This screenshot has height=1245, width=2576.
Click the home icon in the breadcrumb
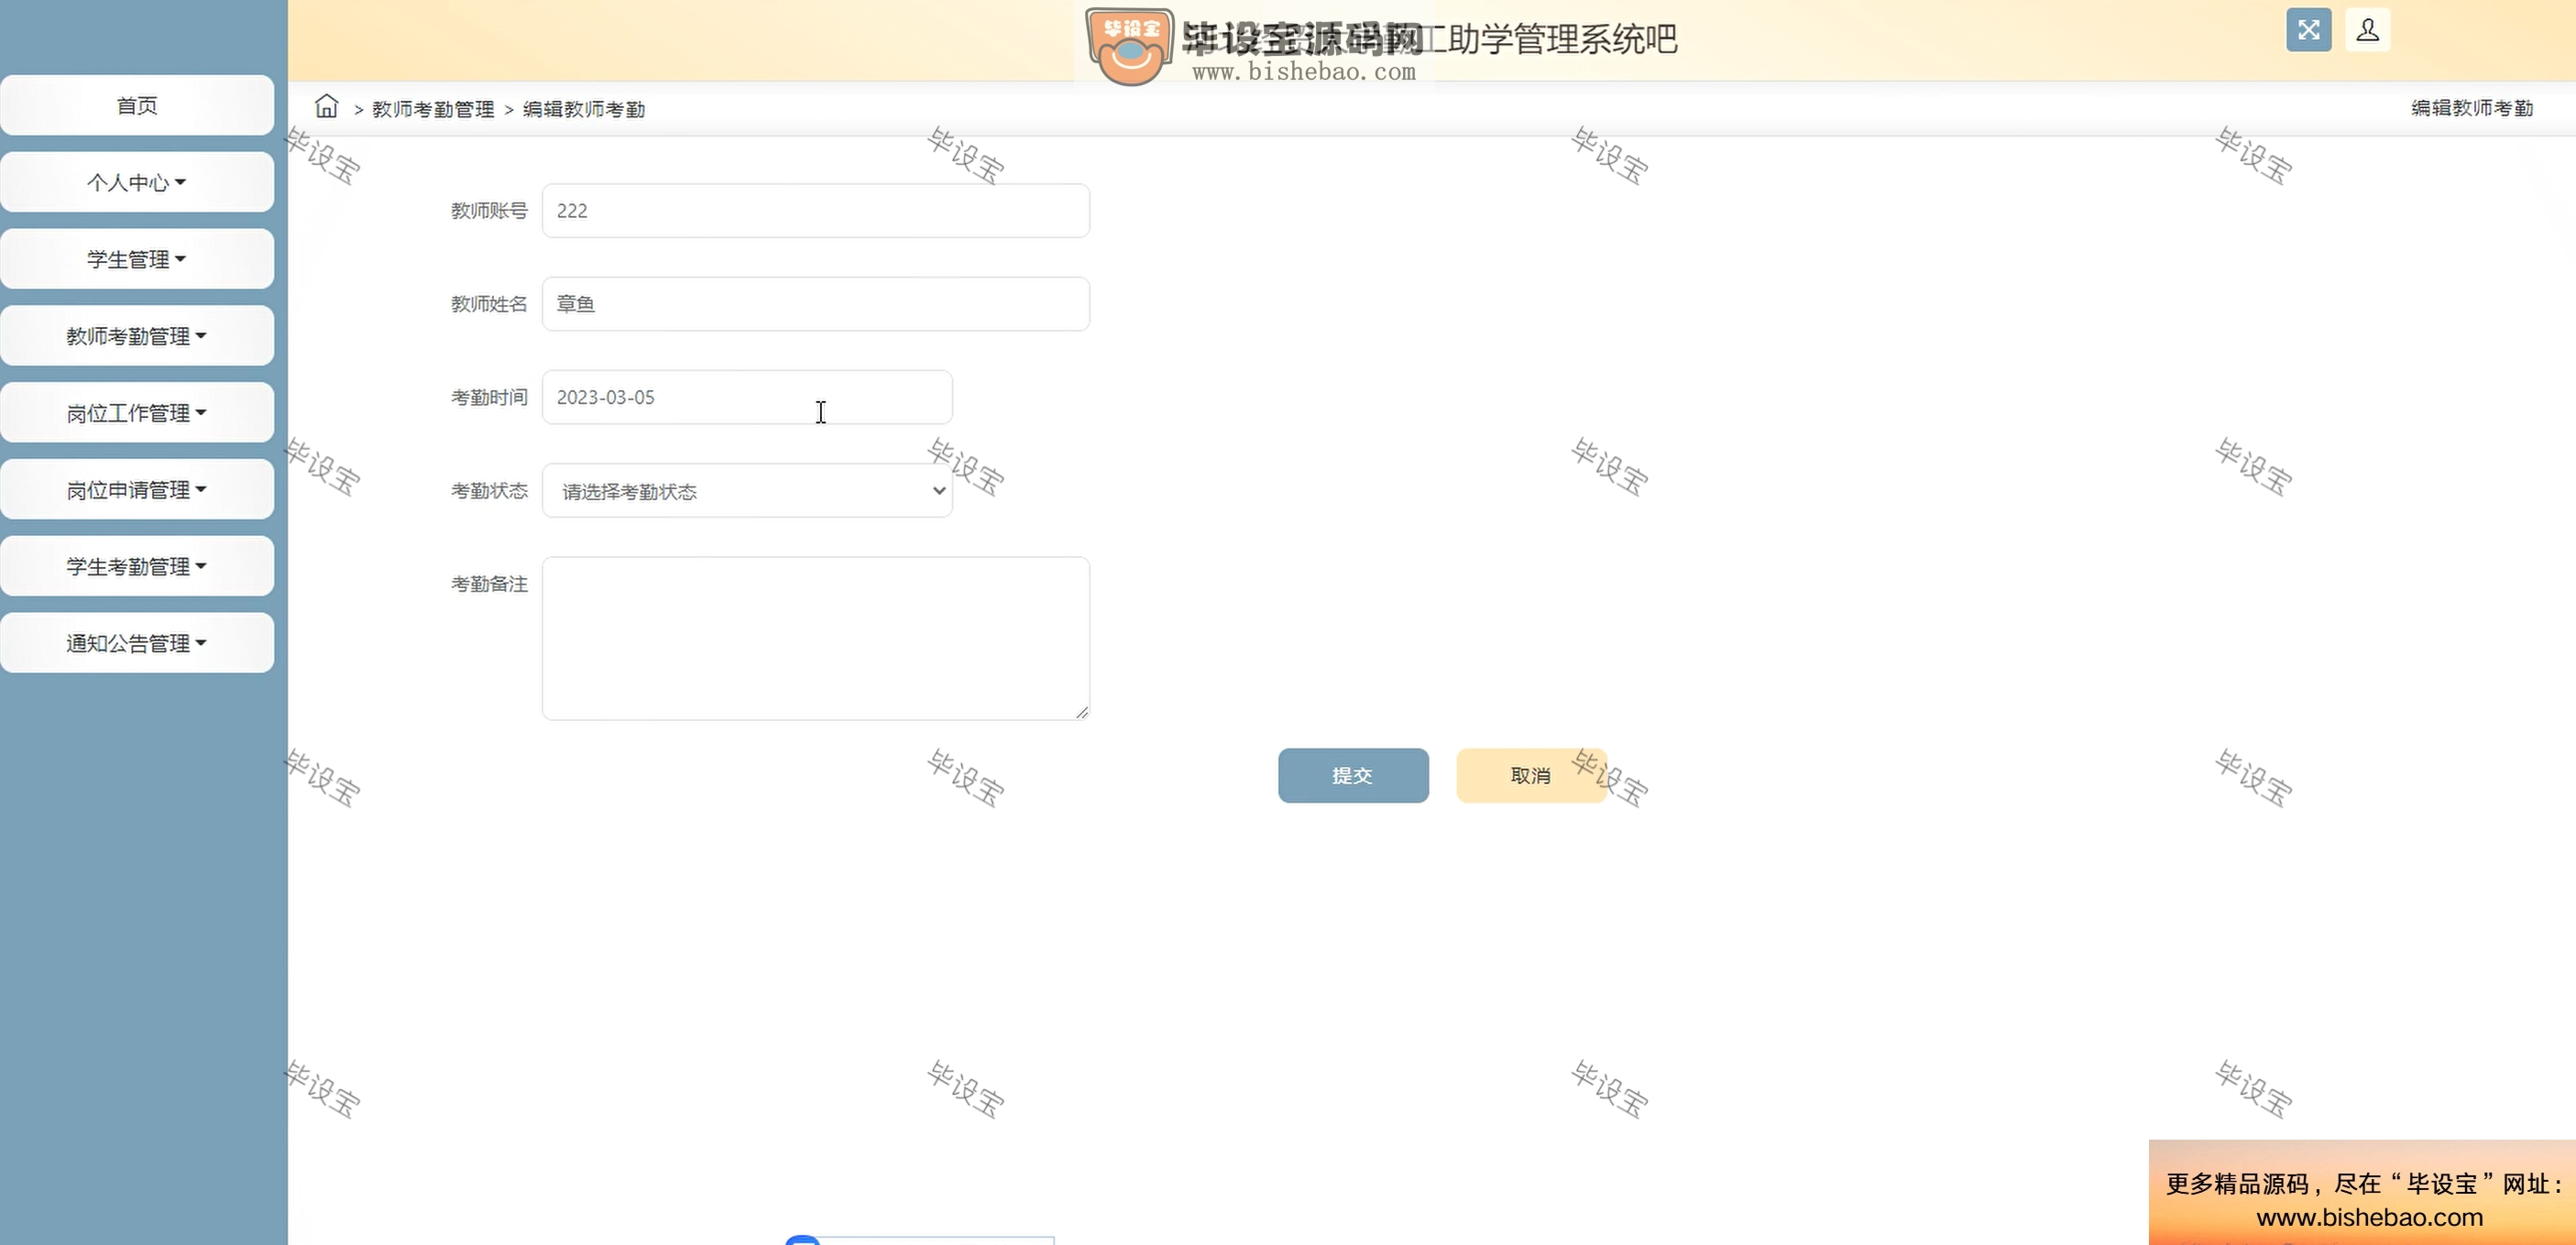pyautogui.click(x=326, y=106)
